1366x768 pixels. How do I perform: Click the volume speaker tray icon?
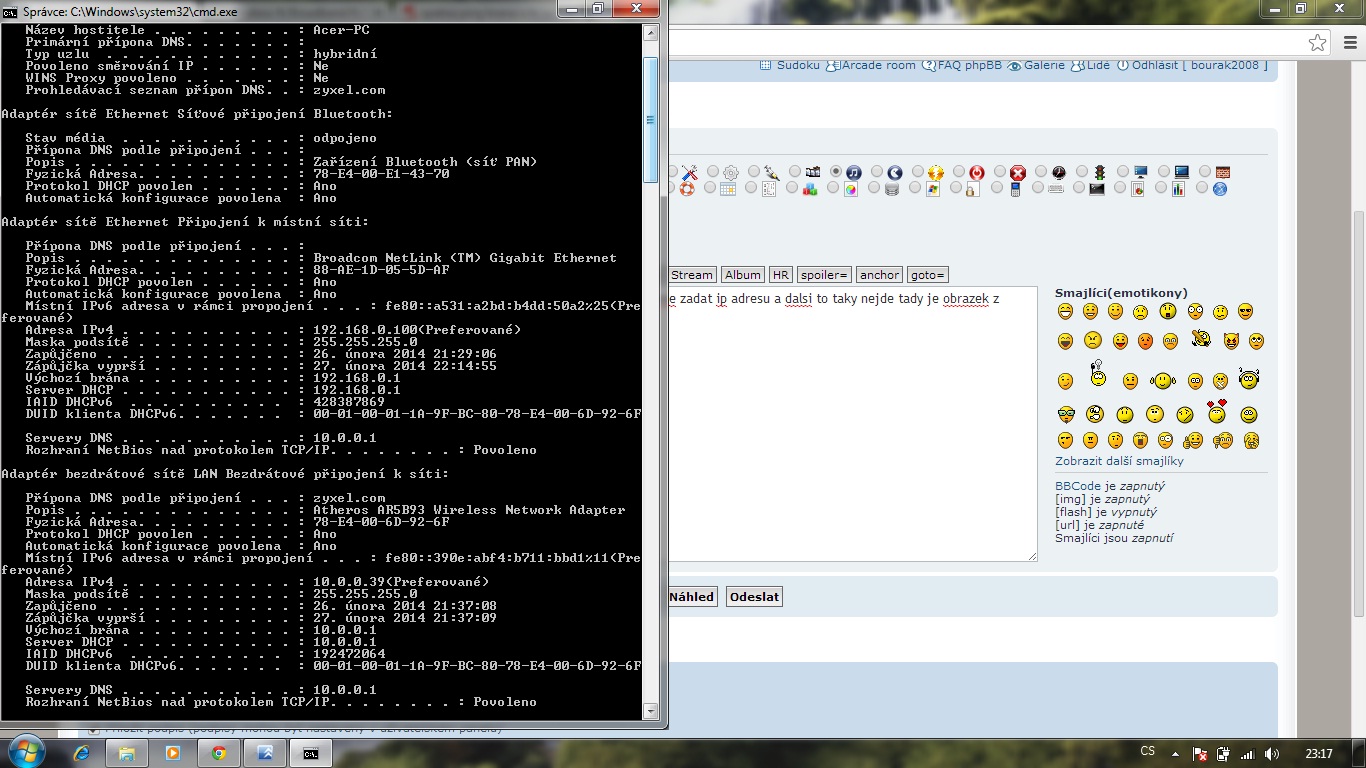coord(1272,754)
